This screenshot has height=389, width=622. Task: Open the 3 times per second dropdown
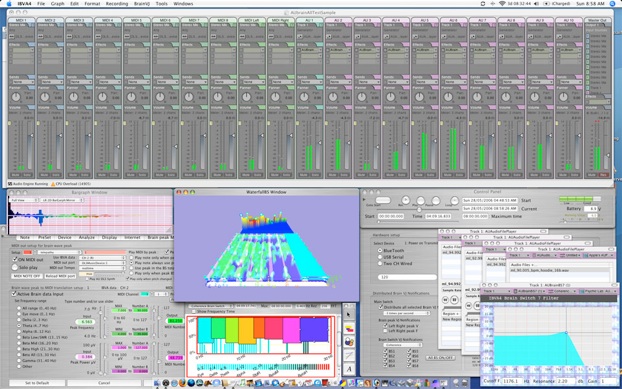tap(407, 313)
